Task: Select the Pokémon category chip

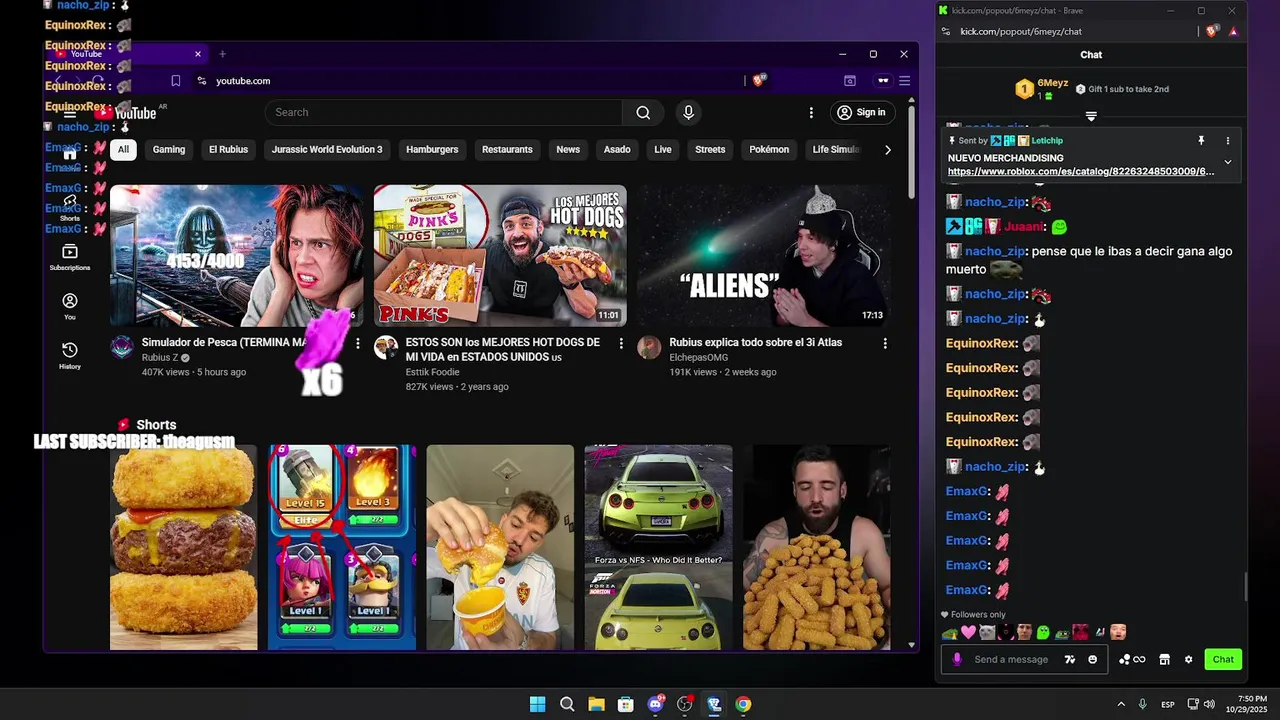Action: (x=769, y=149)
